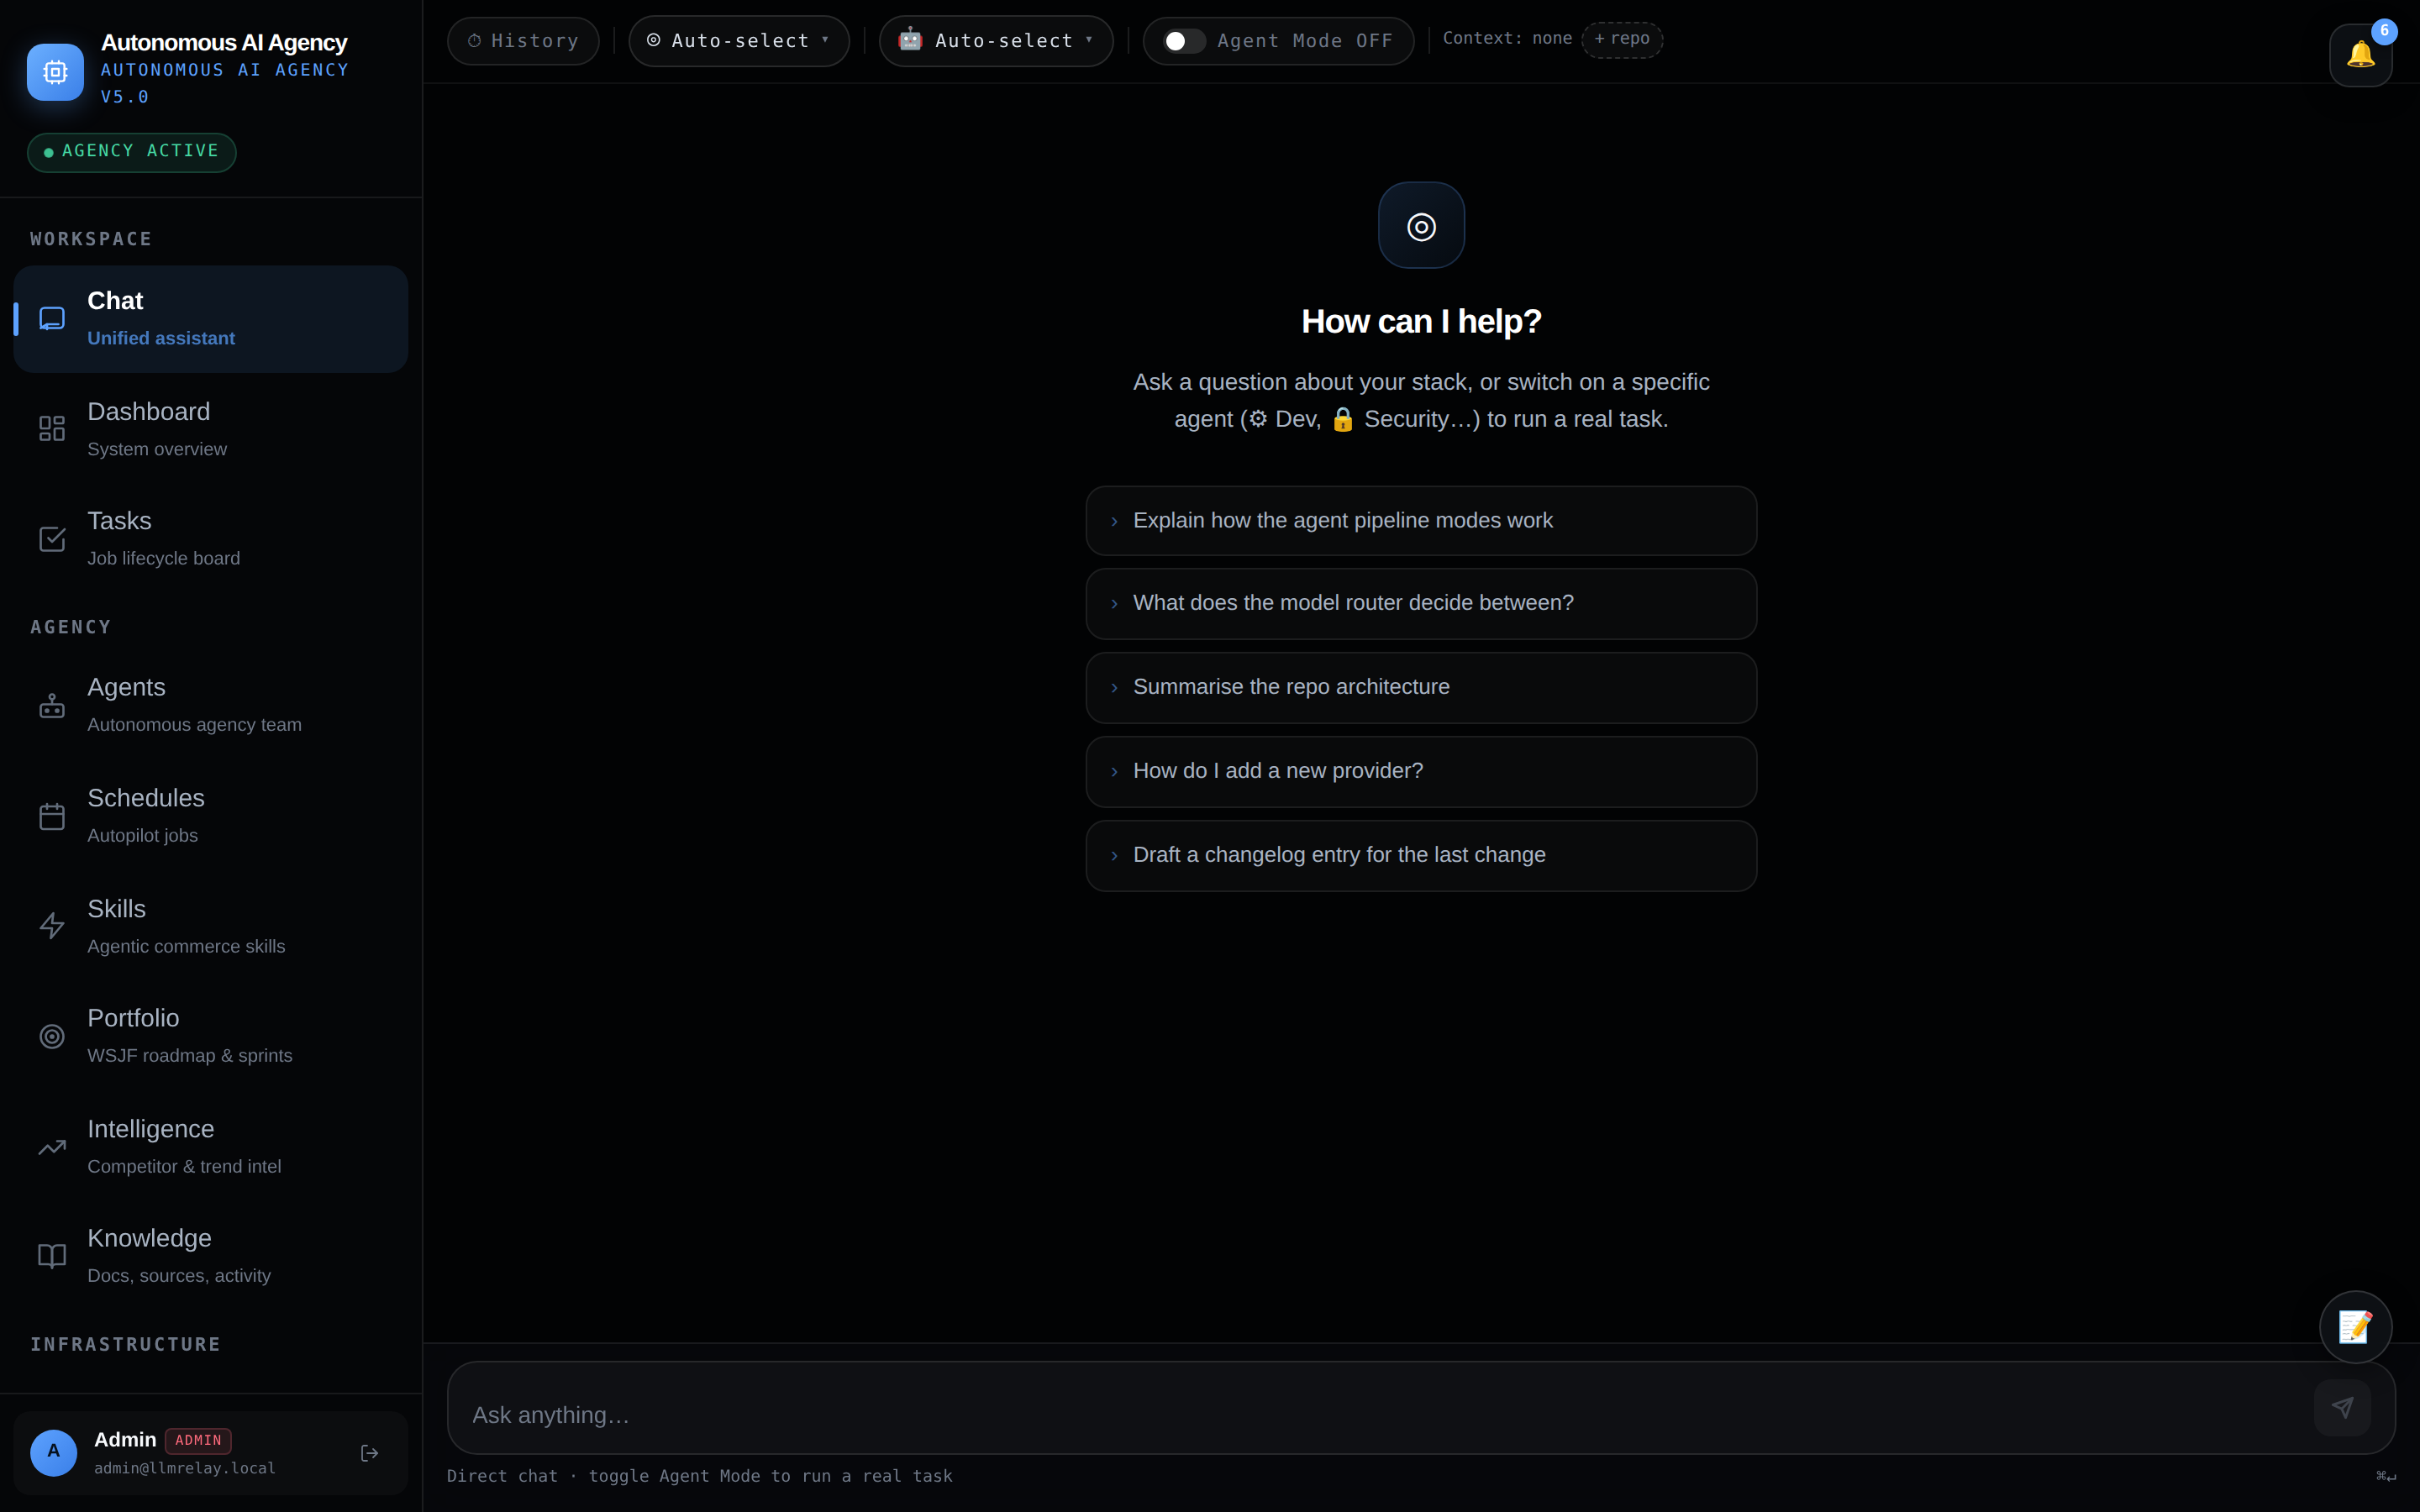Open Skills agentic commerce skills
This screenshot has height=1512, width=2420.
[x=211, y=926]
